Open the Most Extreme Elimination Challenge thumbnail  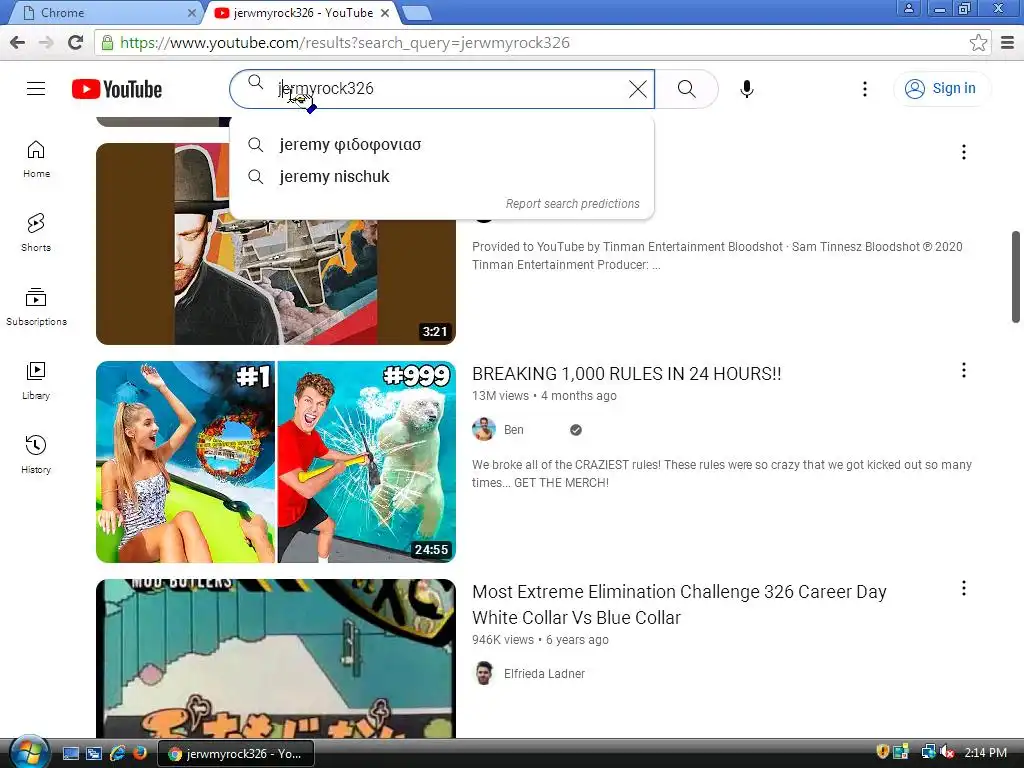(276, 659)
